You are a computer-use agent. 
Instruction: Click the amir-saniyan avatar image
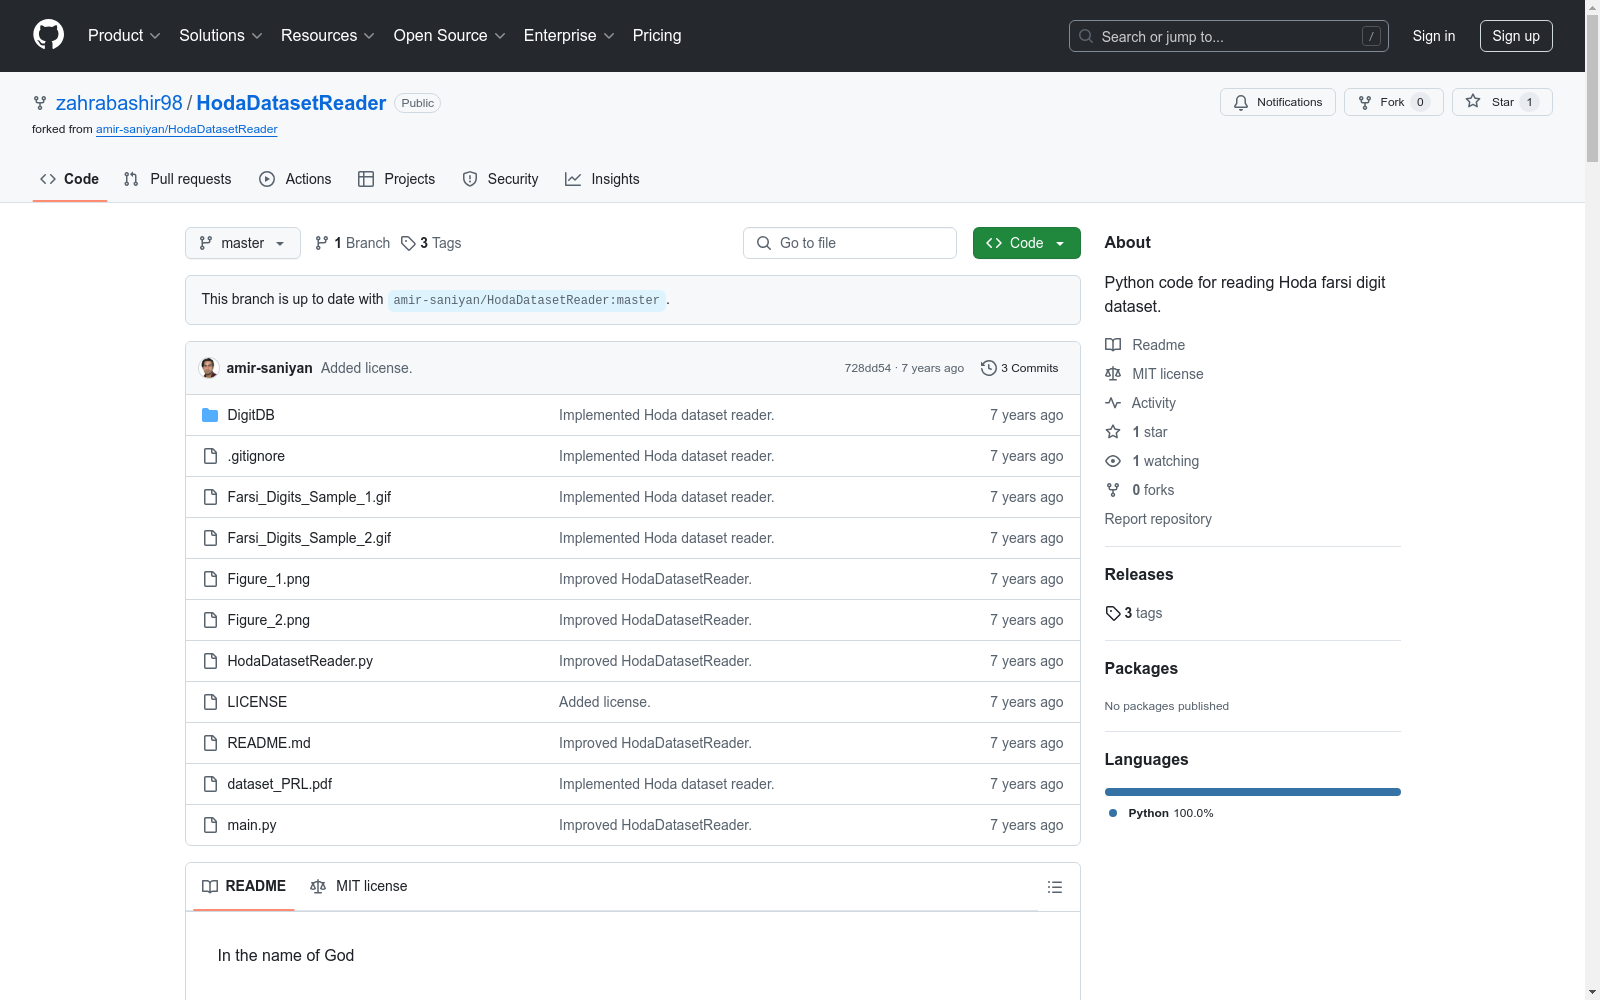coord(209,368)
